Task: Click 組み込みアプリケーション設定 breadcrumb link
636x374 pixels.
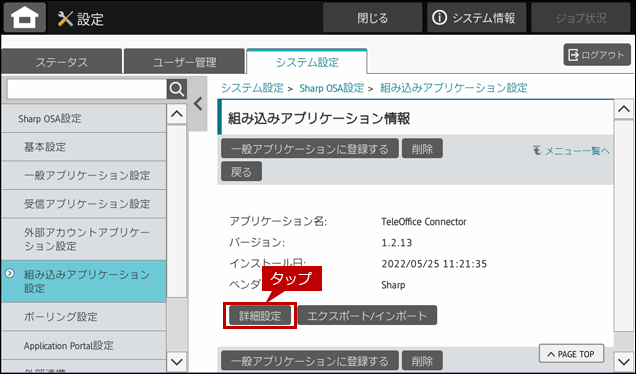Action: coord(453,88)
